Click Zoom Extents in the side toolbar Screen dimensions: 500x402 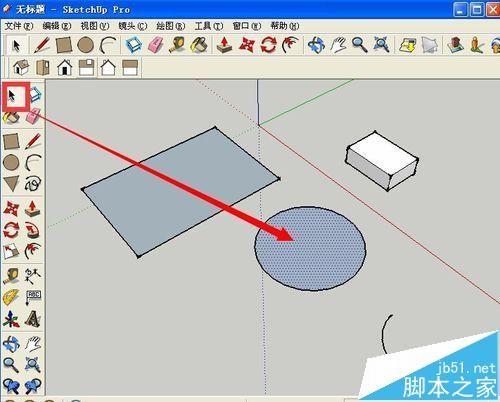click(33, 365)
